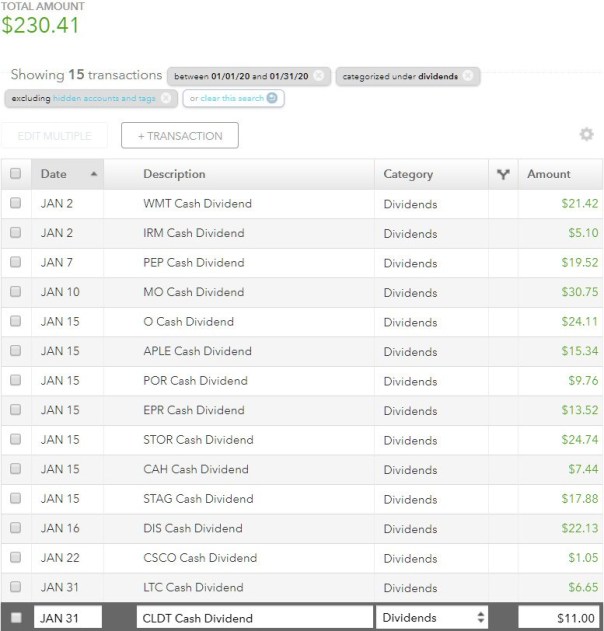Open the Dividends category dropdown in edited row
The width and height of the screenshot is (604, 631).
click(x=432, y=618)
